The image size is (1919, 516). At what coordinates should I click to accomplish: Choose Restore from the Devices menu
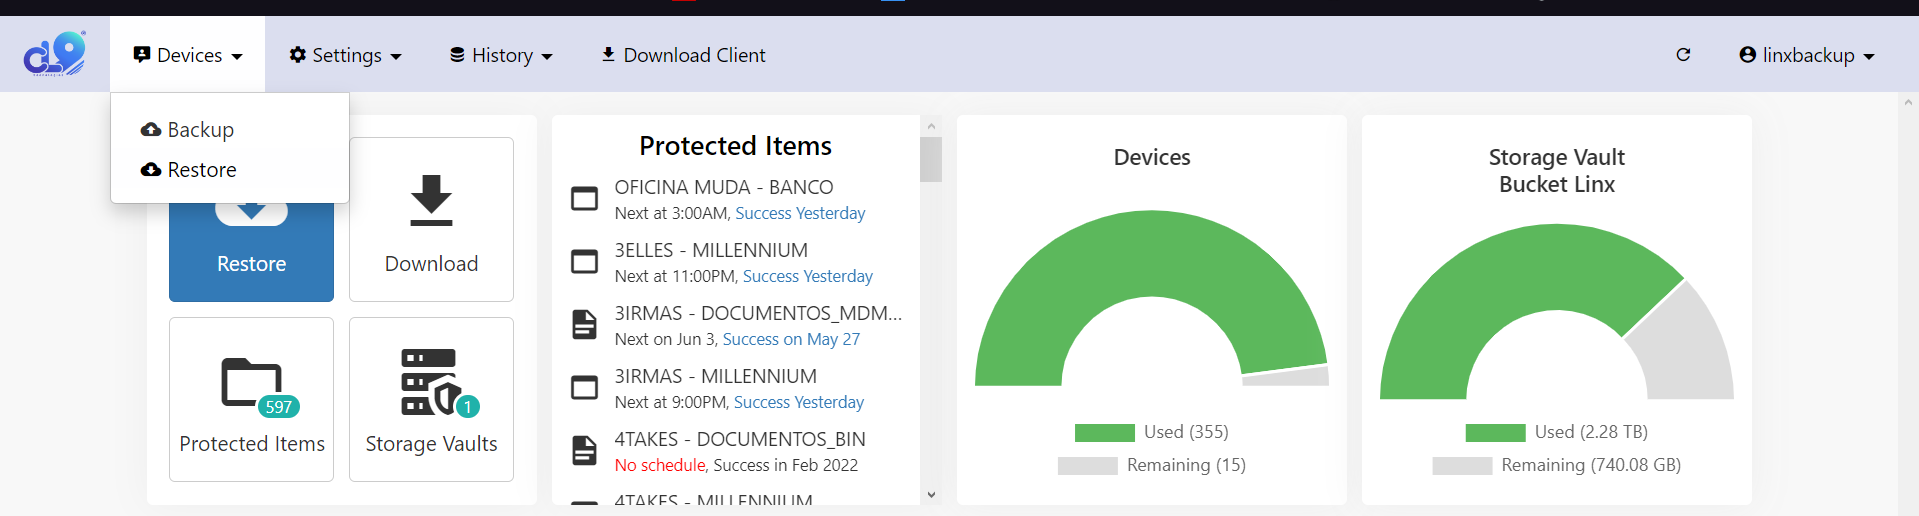189,170
